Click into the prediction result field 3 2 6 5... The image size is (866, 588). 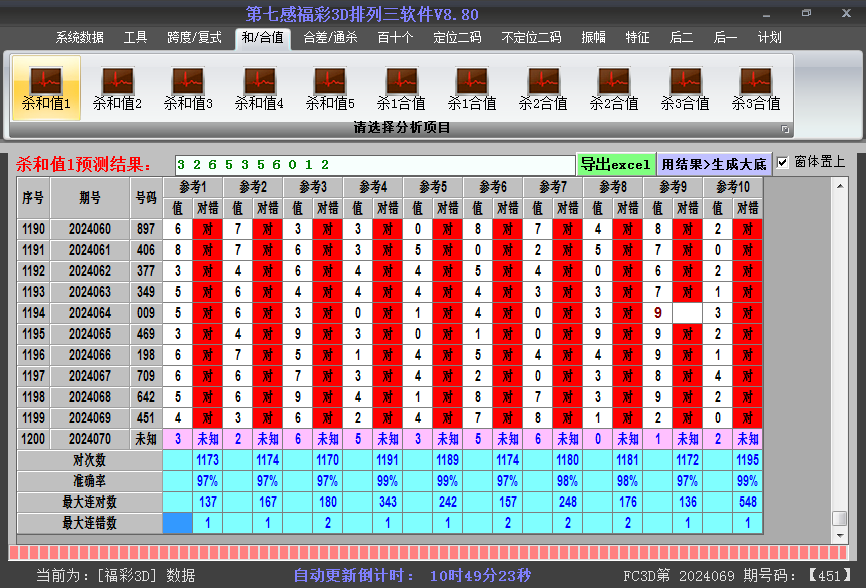pos(374,165)
